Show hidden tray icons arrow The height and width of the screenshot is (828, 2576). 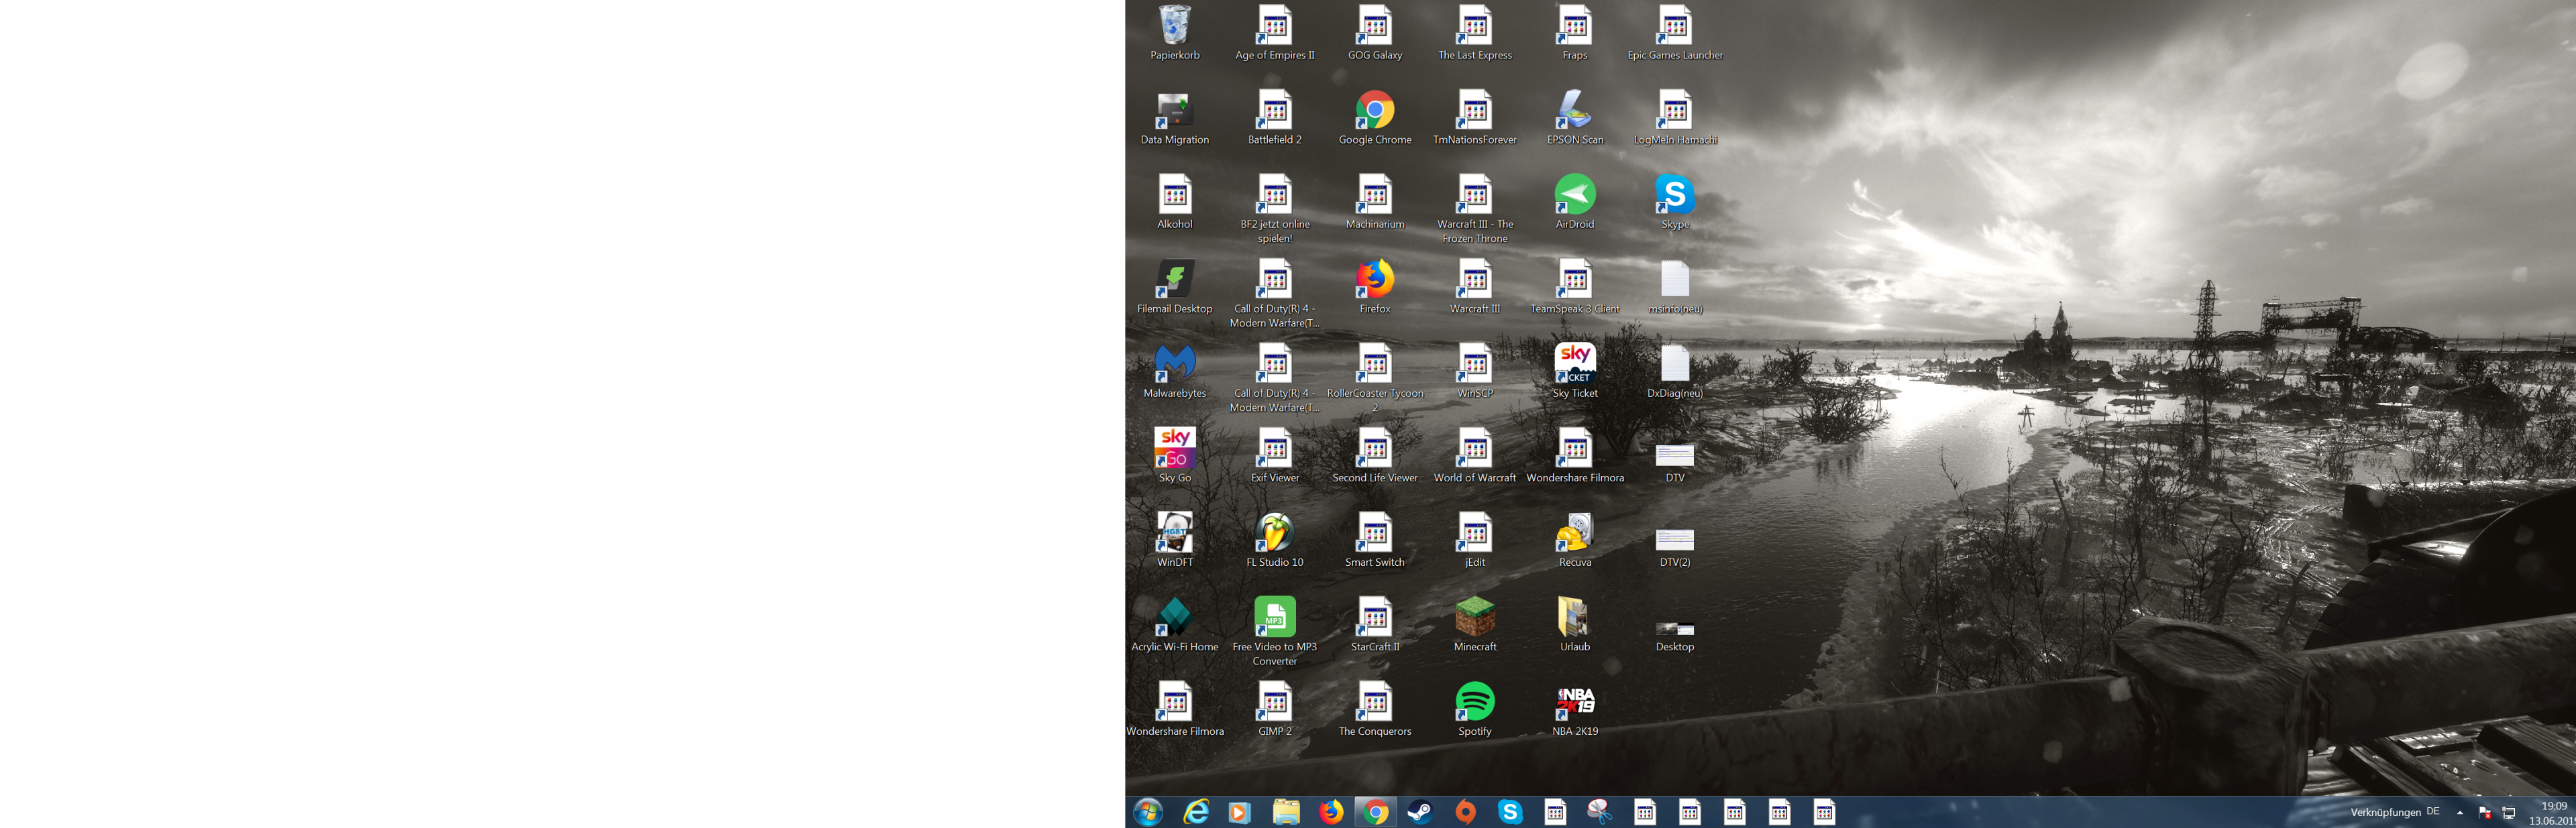(x=2460, y=813)
